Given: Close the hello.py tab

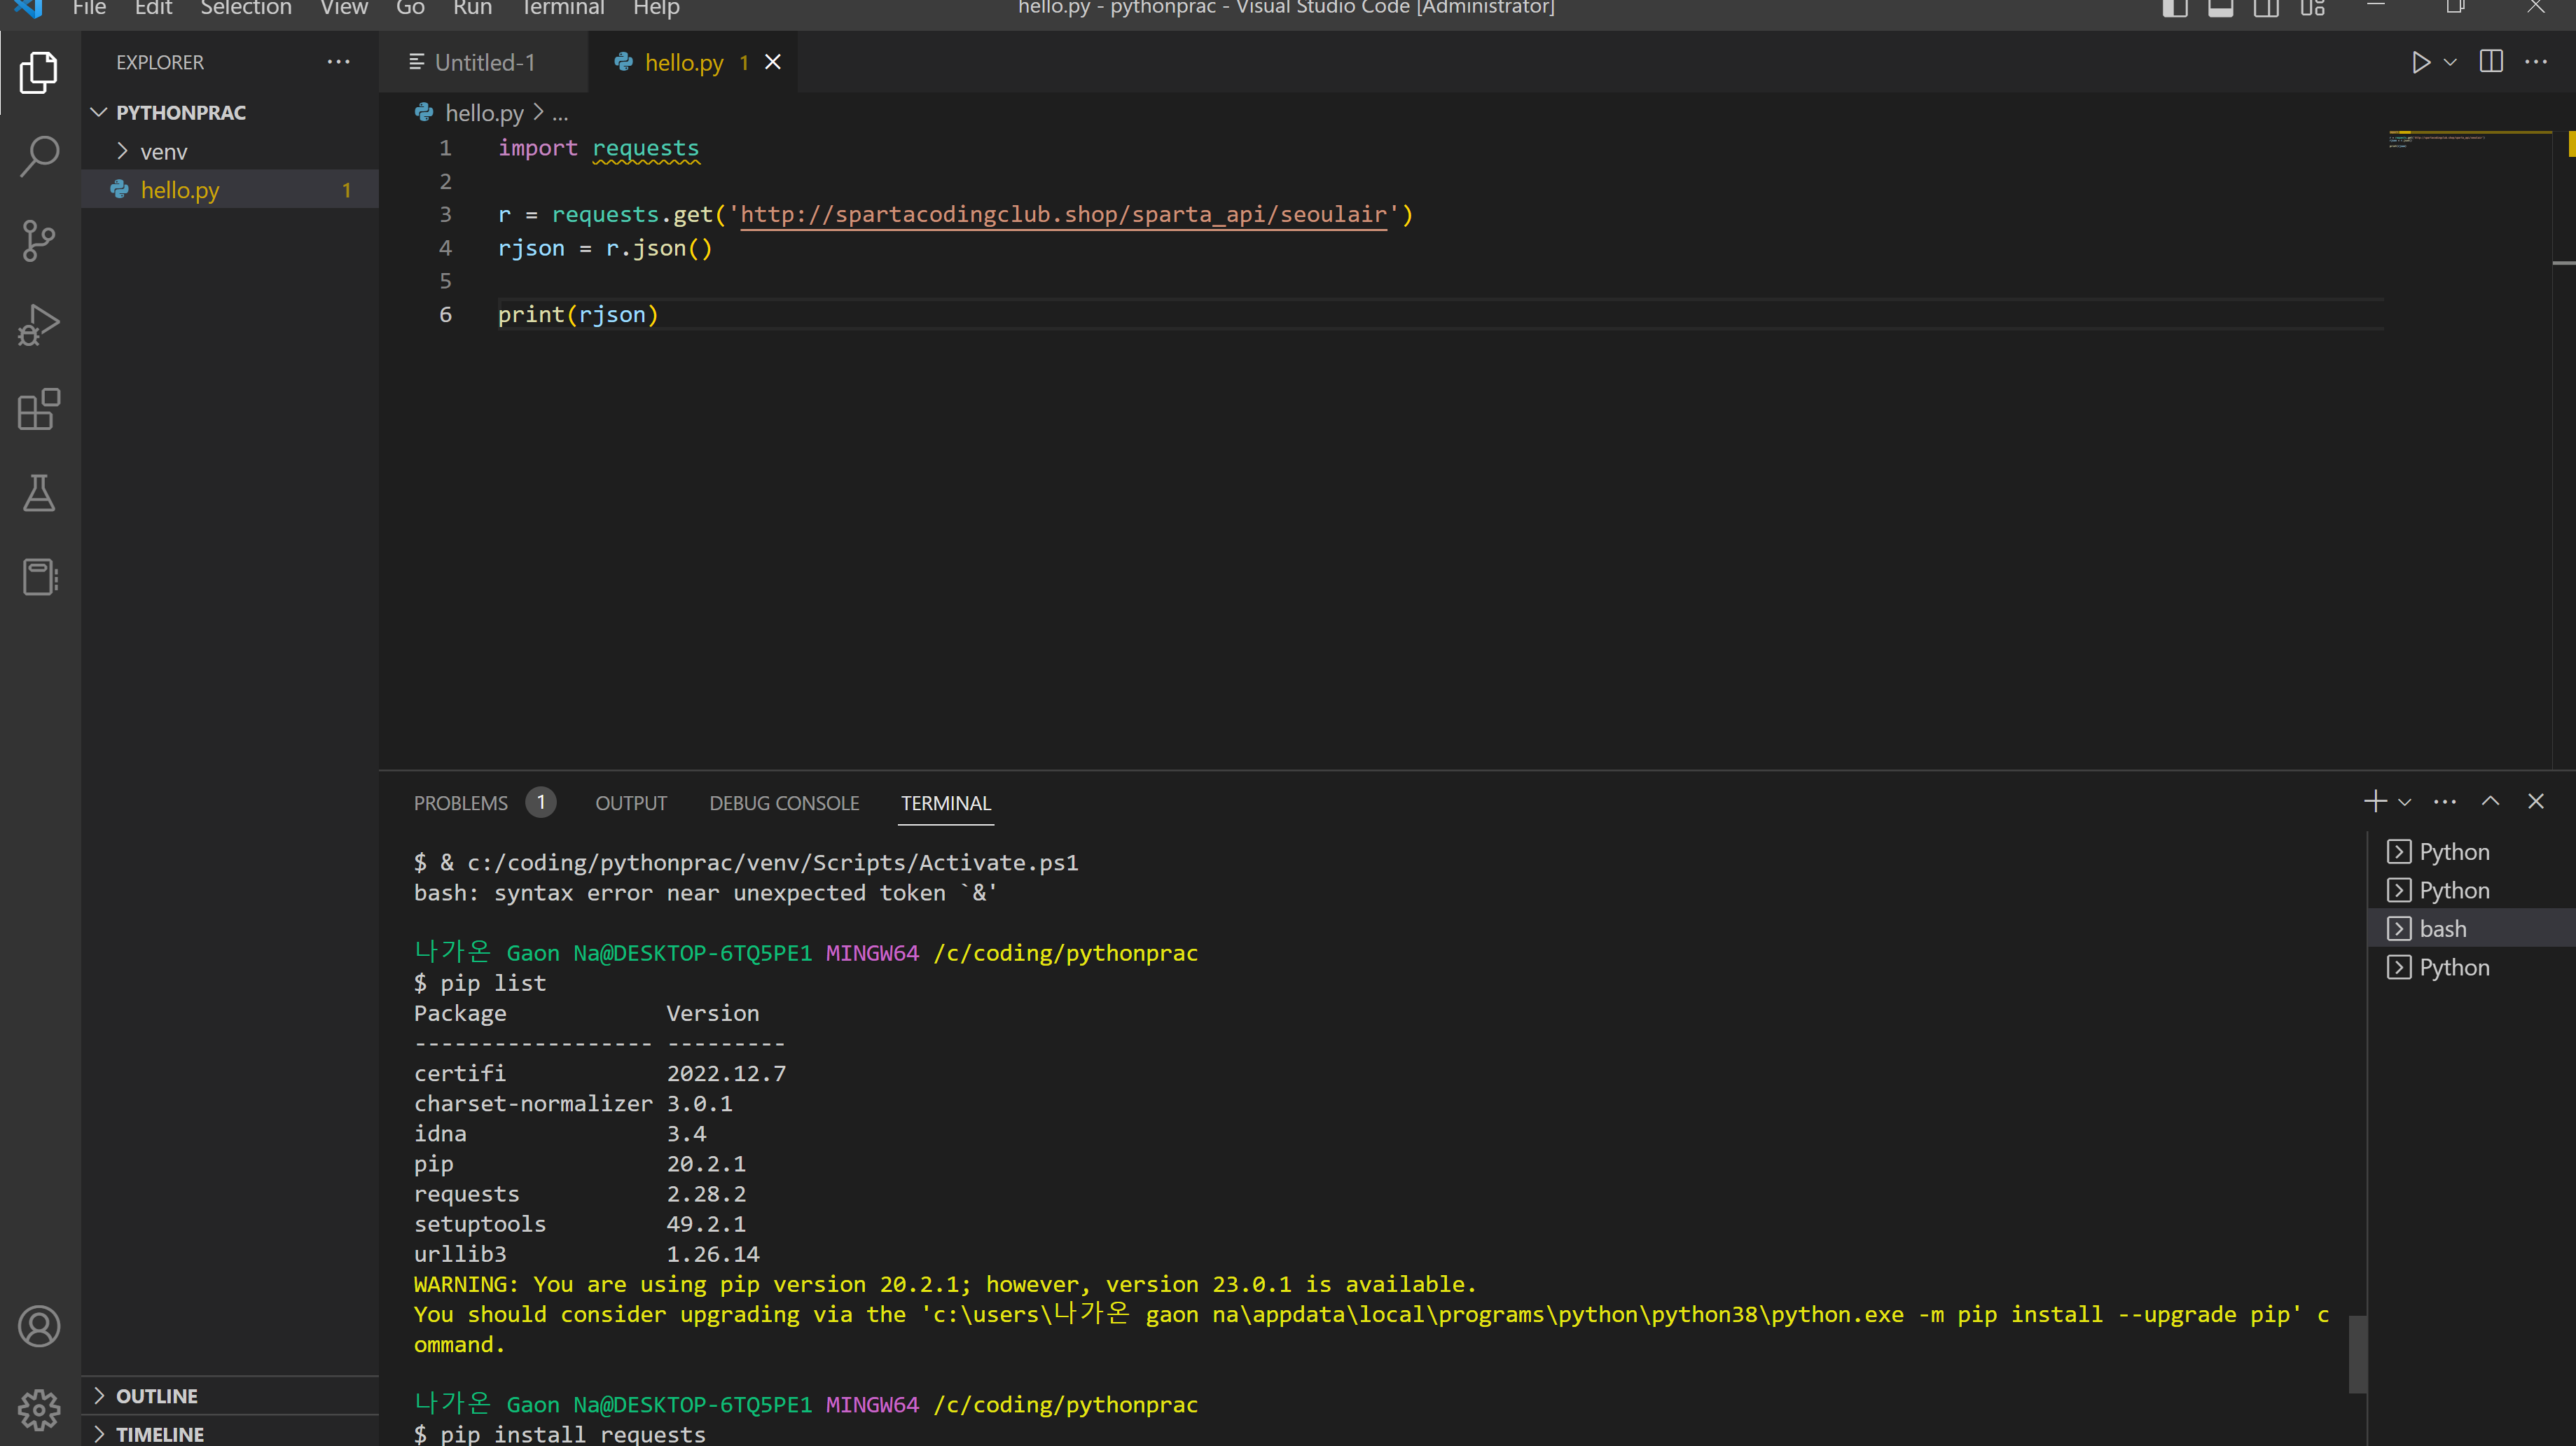Looking at the screenshot, I should [773, 62].
